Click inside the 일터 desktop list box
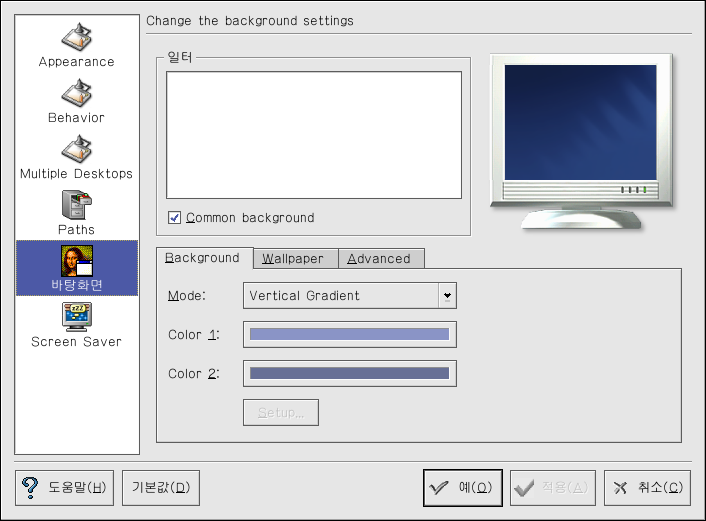 [313, 135]
